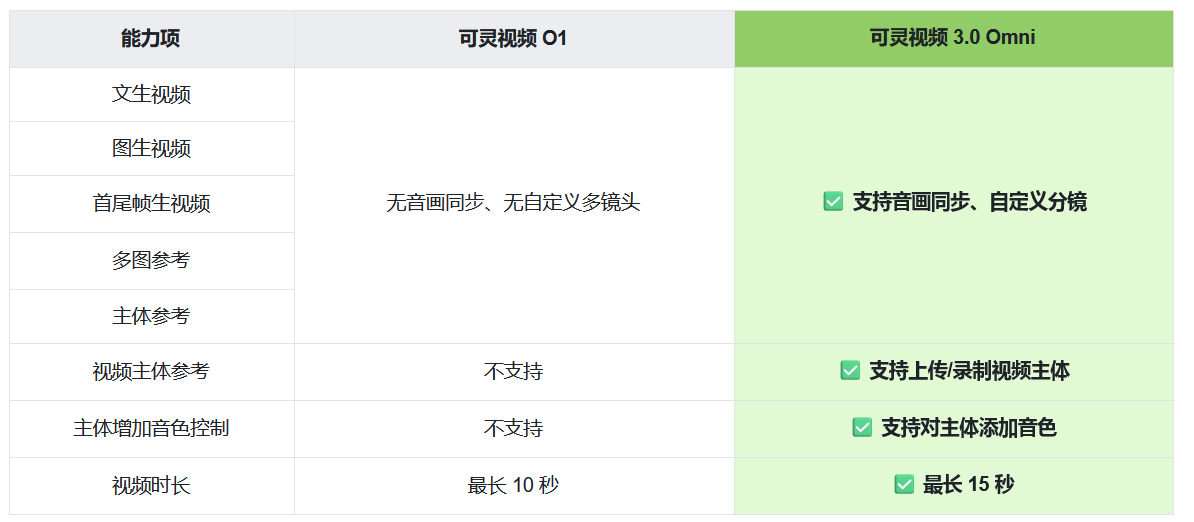This screenshot has height=522, width=1194.
Task: Click the green checkmark beside 最长 15 秒
Action: tap(904, 485)
